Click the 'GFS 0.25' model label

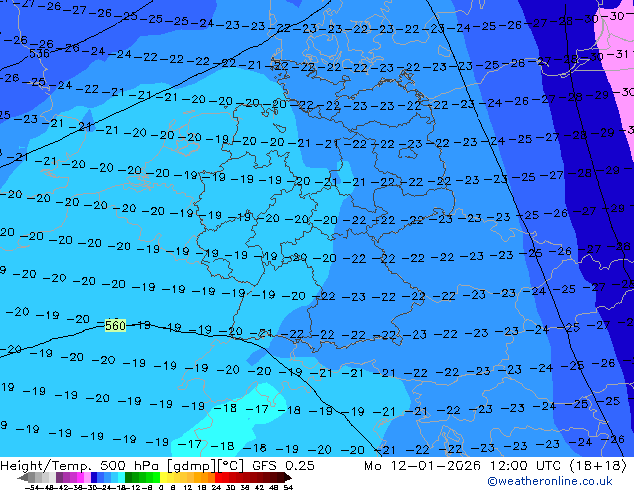[283, 466]
